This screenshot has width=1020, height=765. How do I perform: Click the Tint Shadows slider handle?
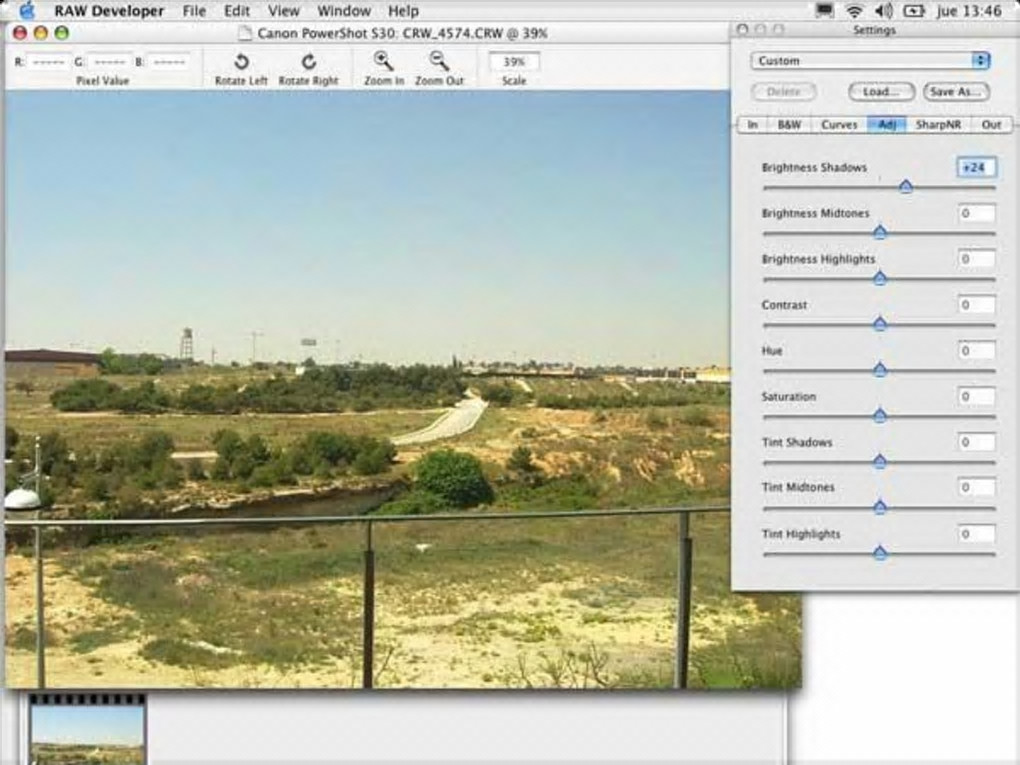(x=879, y=461)
